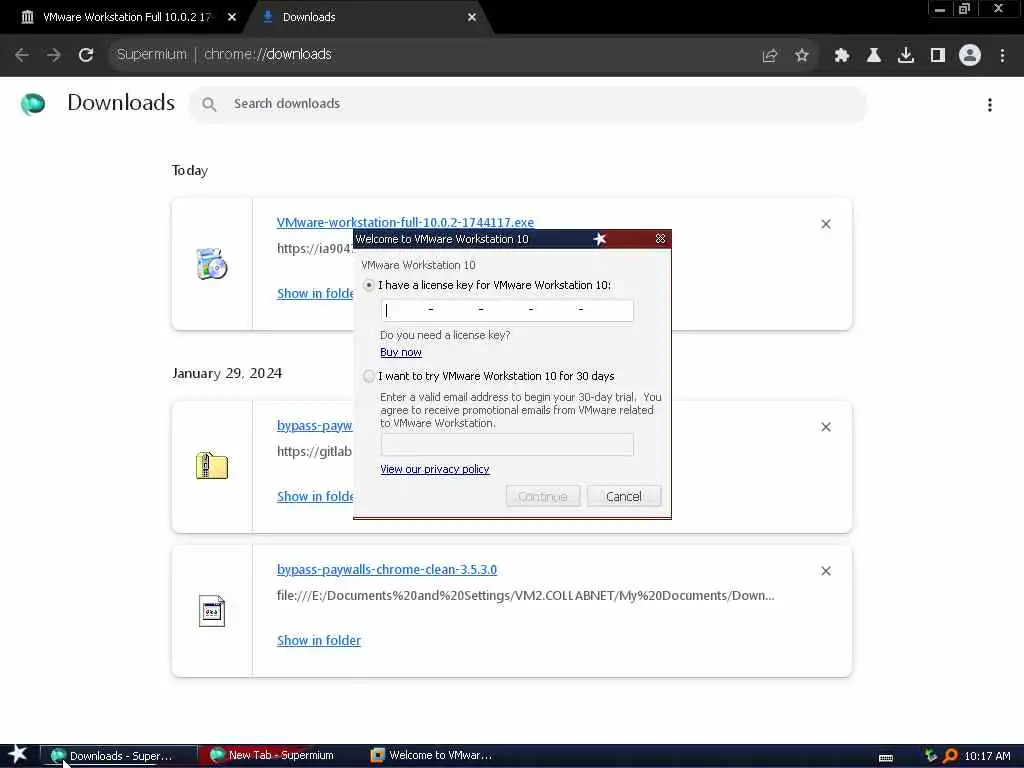Image resolution: width=1024 pixels, height=768 pixels.
Task: Open the browser three-dot menu
Action: point(1002,56)
